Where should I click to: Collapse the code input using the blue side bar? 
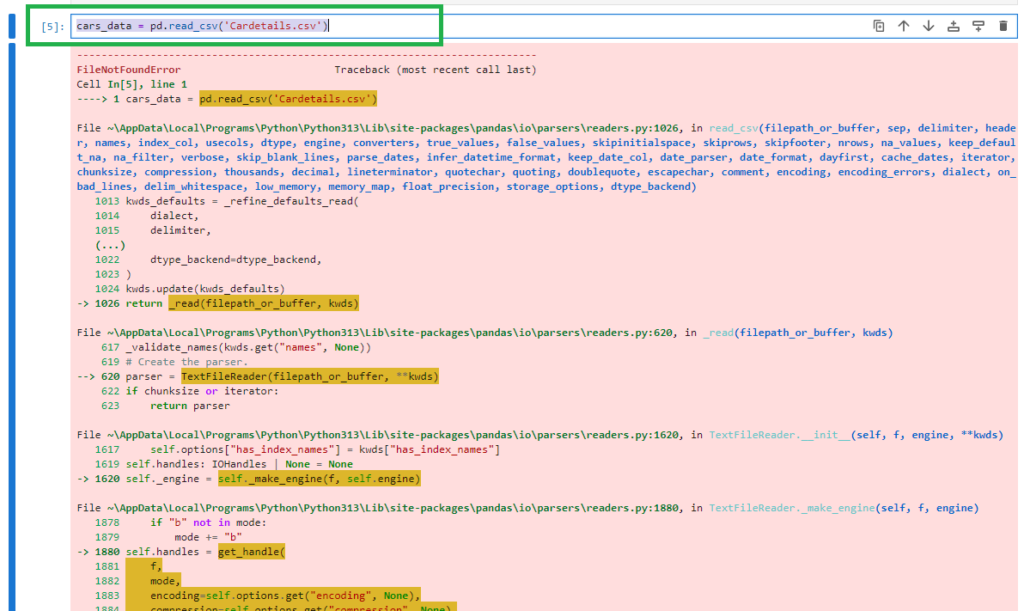coord(10,26)
